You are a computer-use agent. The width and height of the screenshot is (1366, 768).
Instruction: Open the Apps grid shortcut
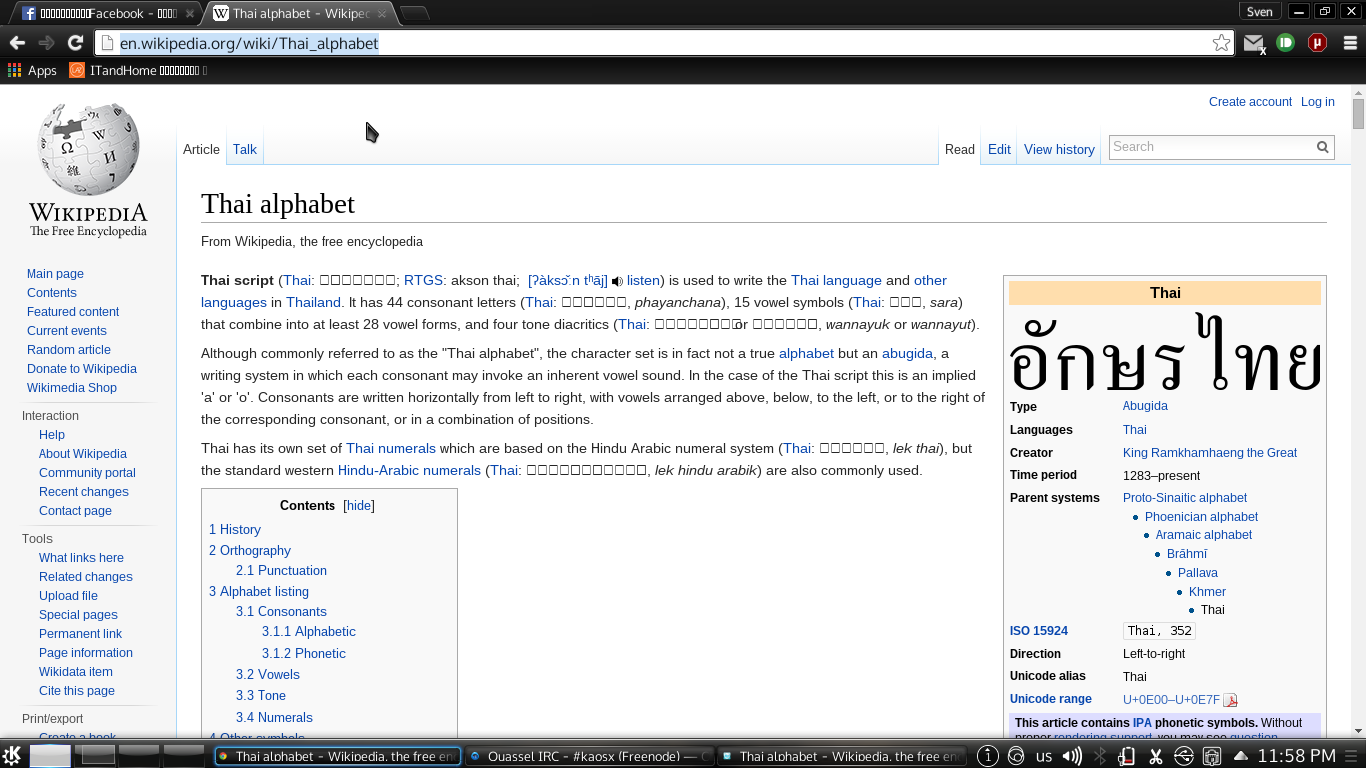[x=32, y=71]
